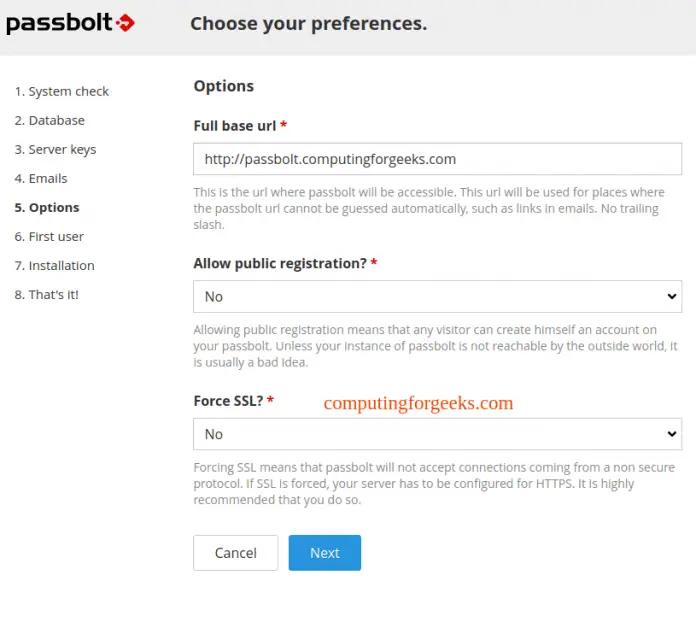Screen dimensions: 696x640
Task: Click the Force SSL? label
Action: pyautogui.click(x=229, y=401)
